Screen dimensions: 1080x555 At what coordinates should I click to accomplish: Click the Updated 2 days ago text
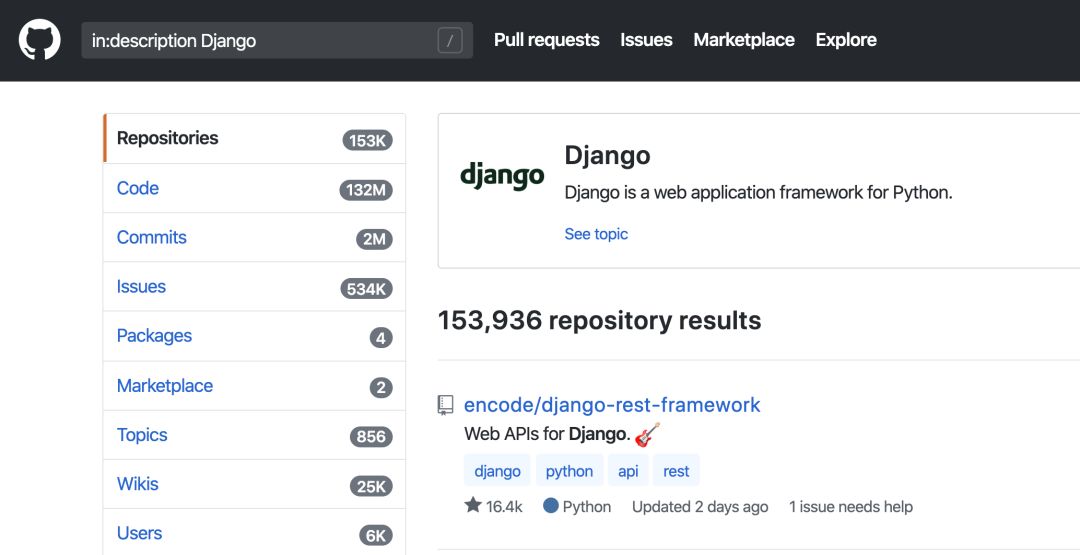pyautogui.click(x=700, y=507)
